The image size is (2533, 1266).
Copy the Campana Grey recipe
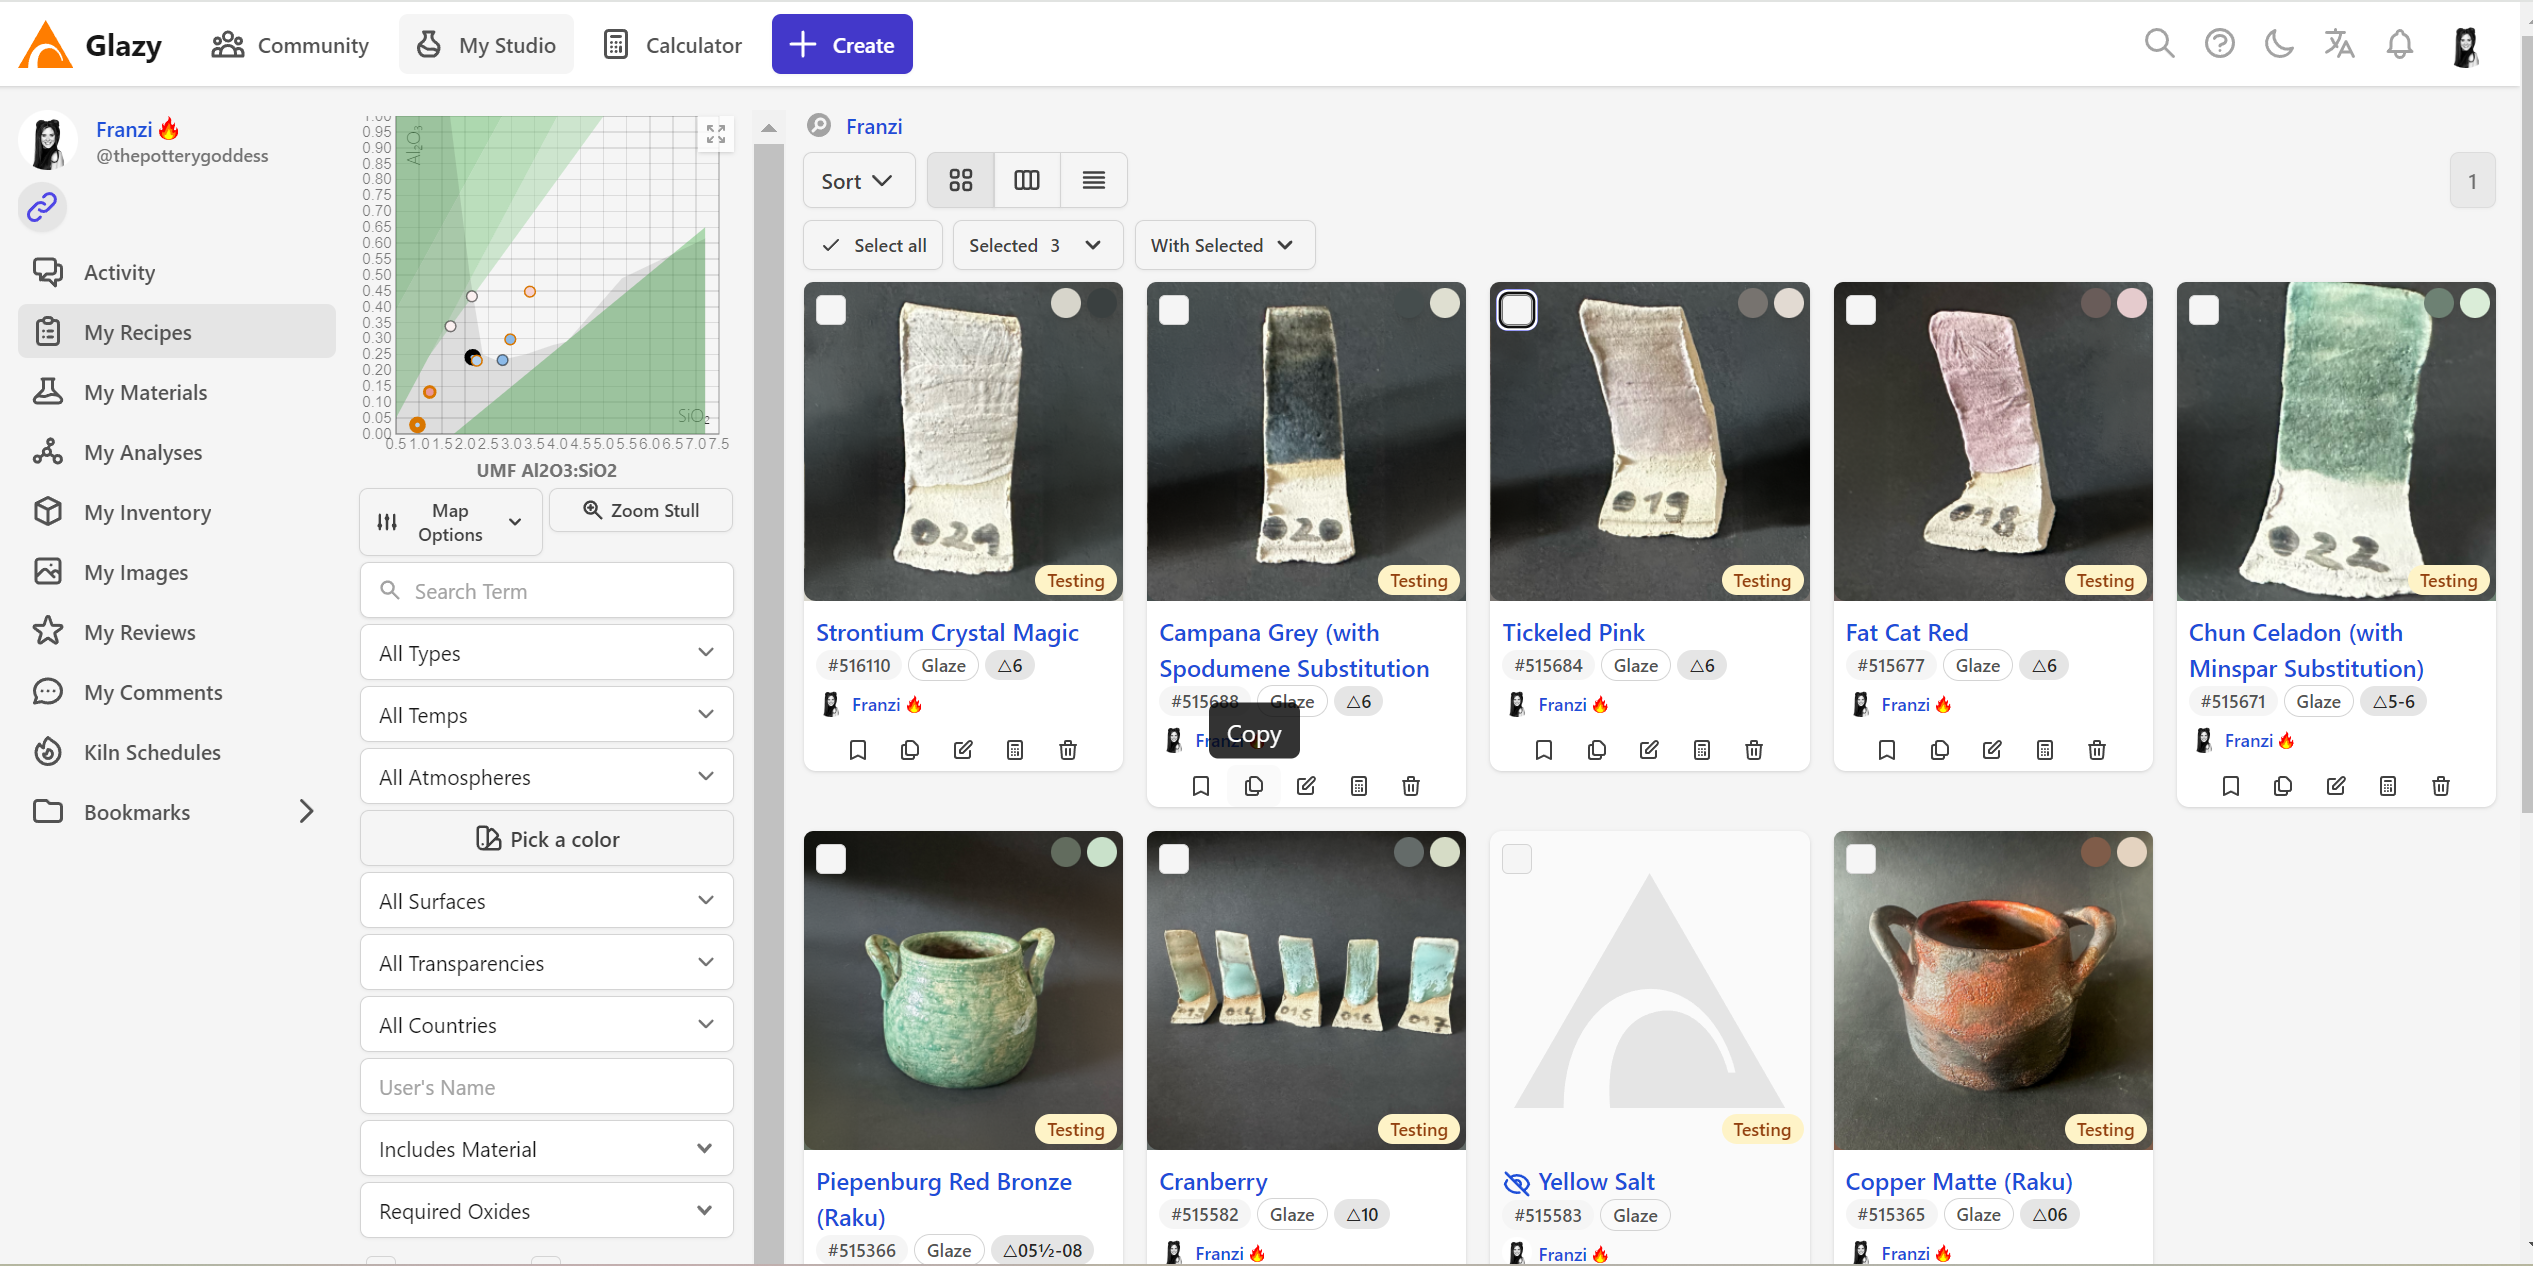(x=1253, y=786)
